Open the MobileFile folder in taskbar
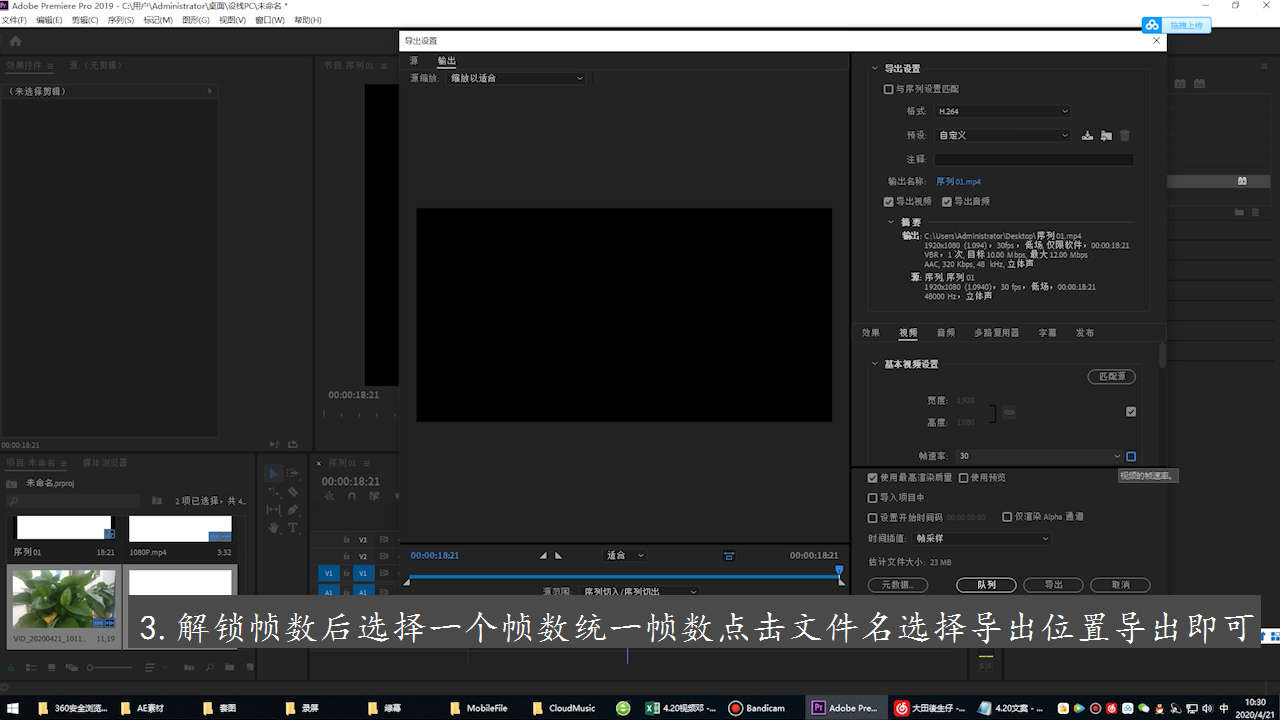The height and width of the screenshot is (720, 1280). [x=479, y=708]
